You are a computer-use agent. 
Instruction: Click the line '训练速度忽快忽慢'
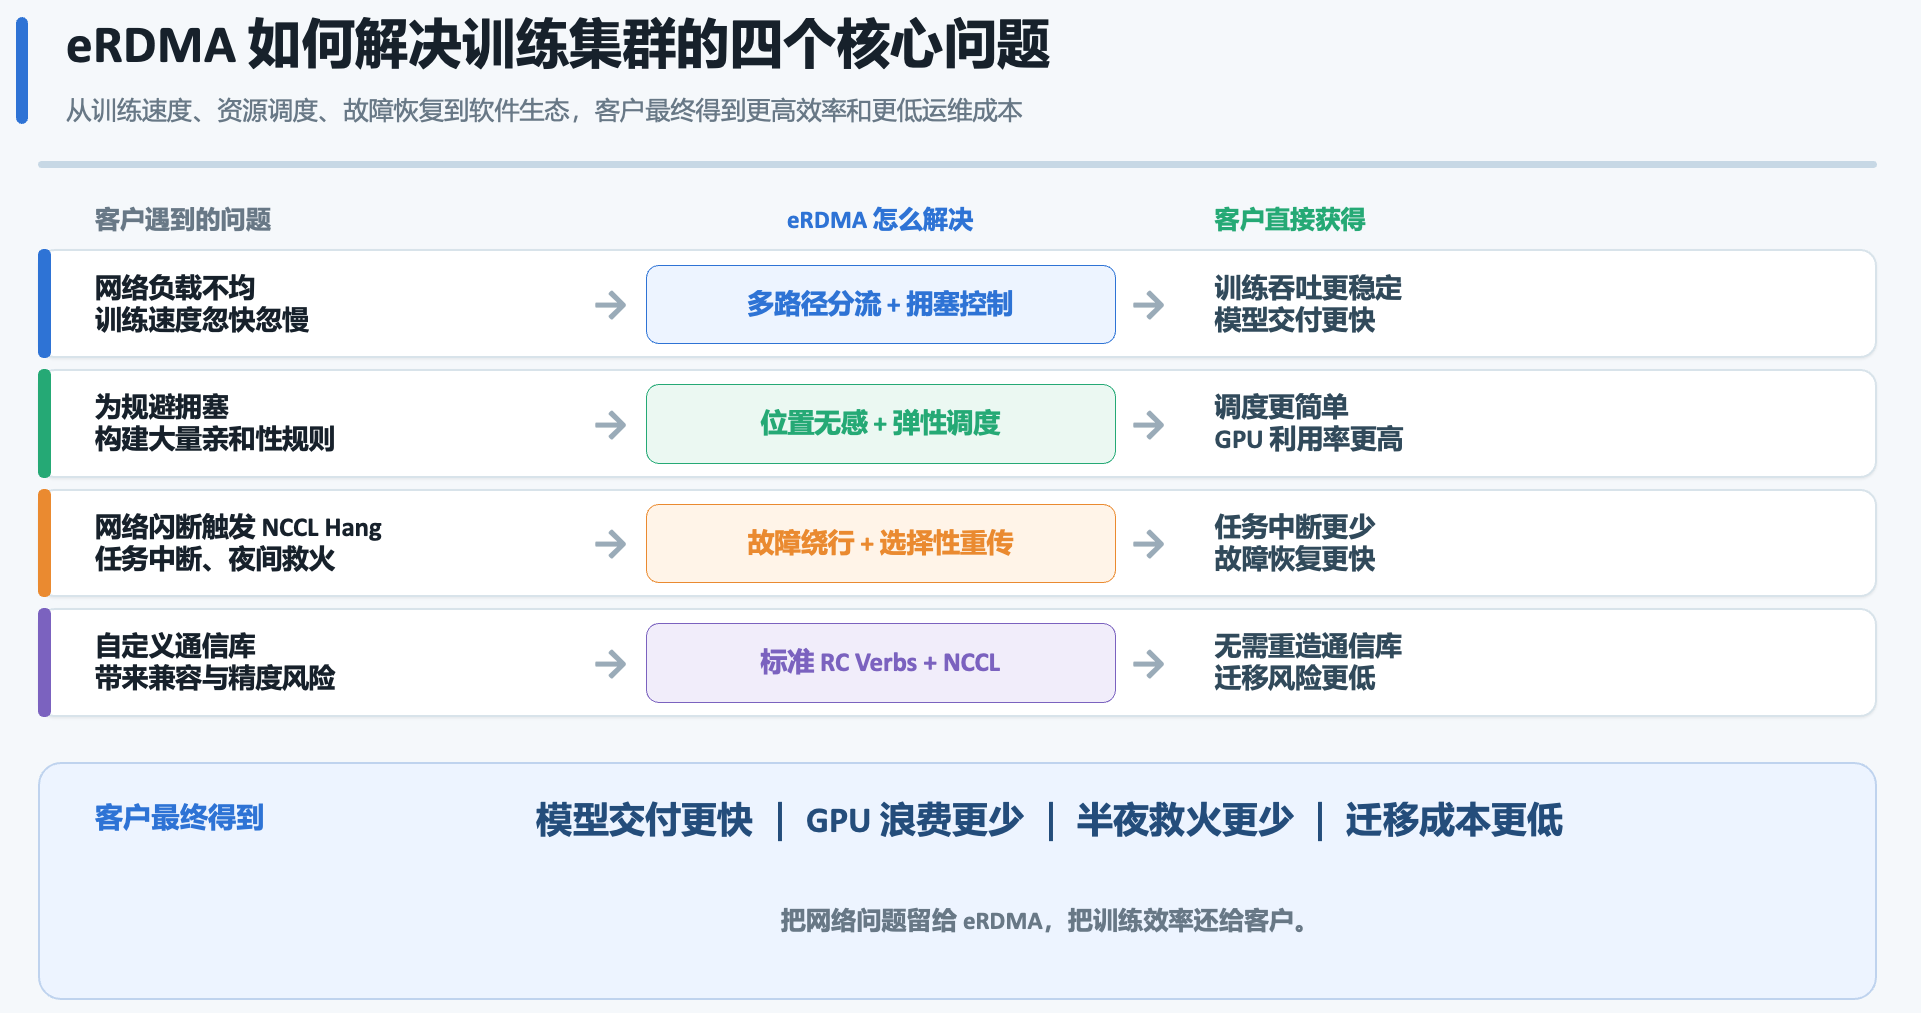202,320
